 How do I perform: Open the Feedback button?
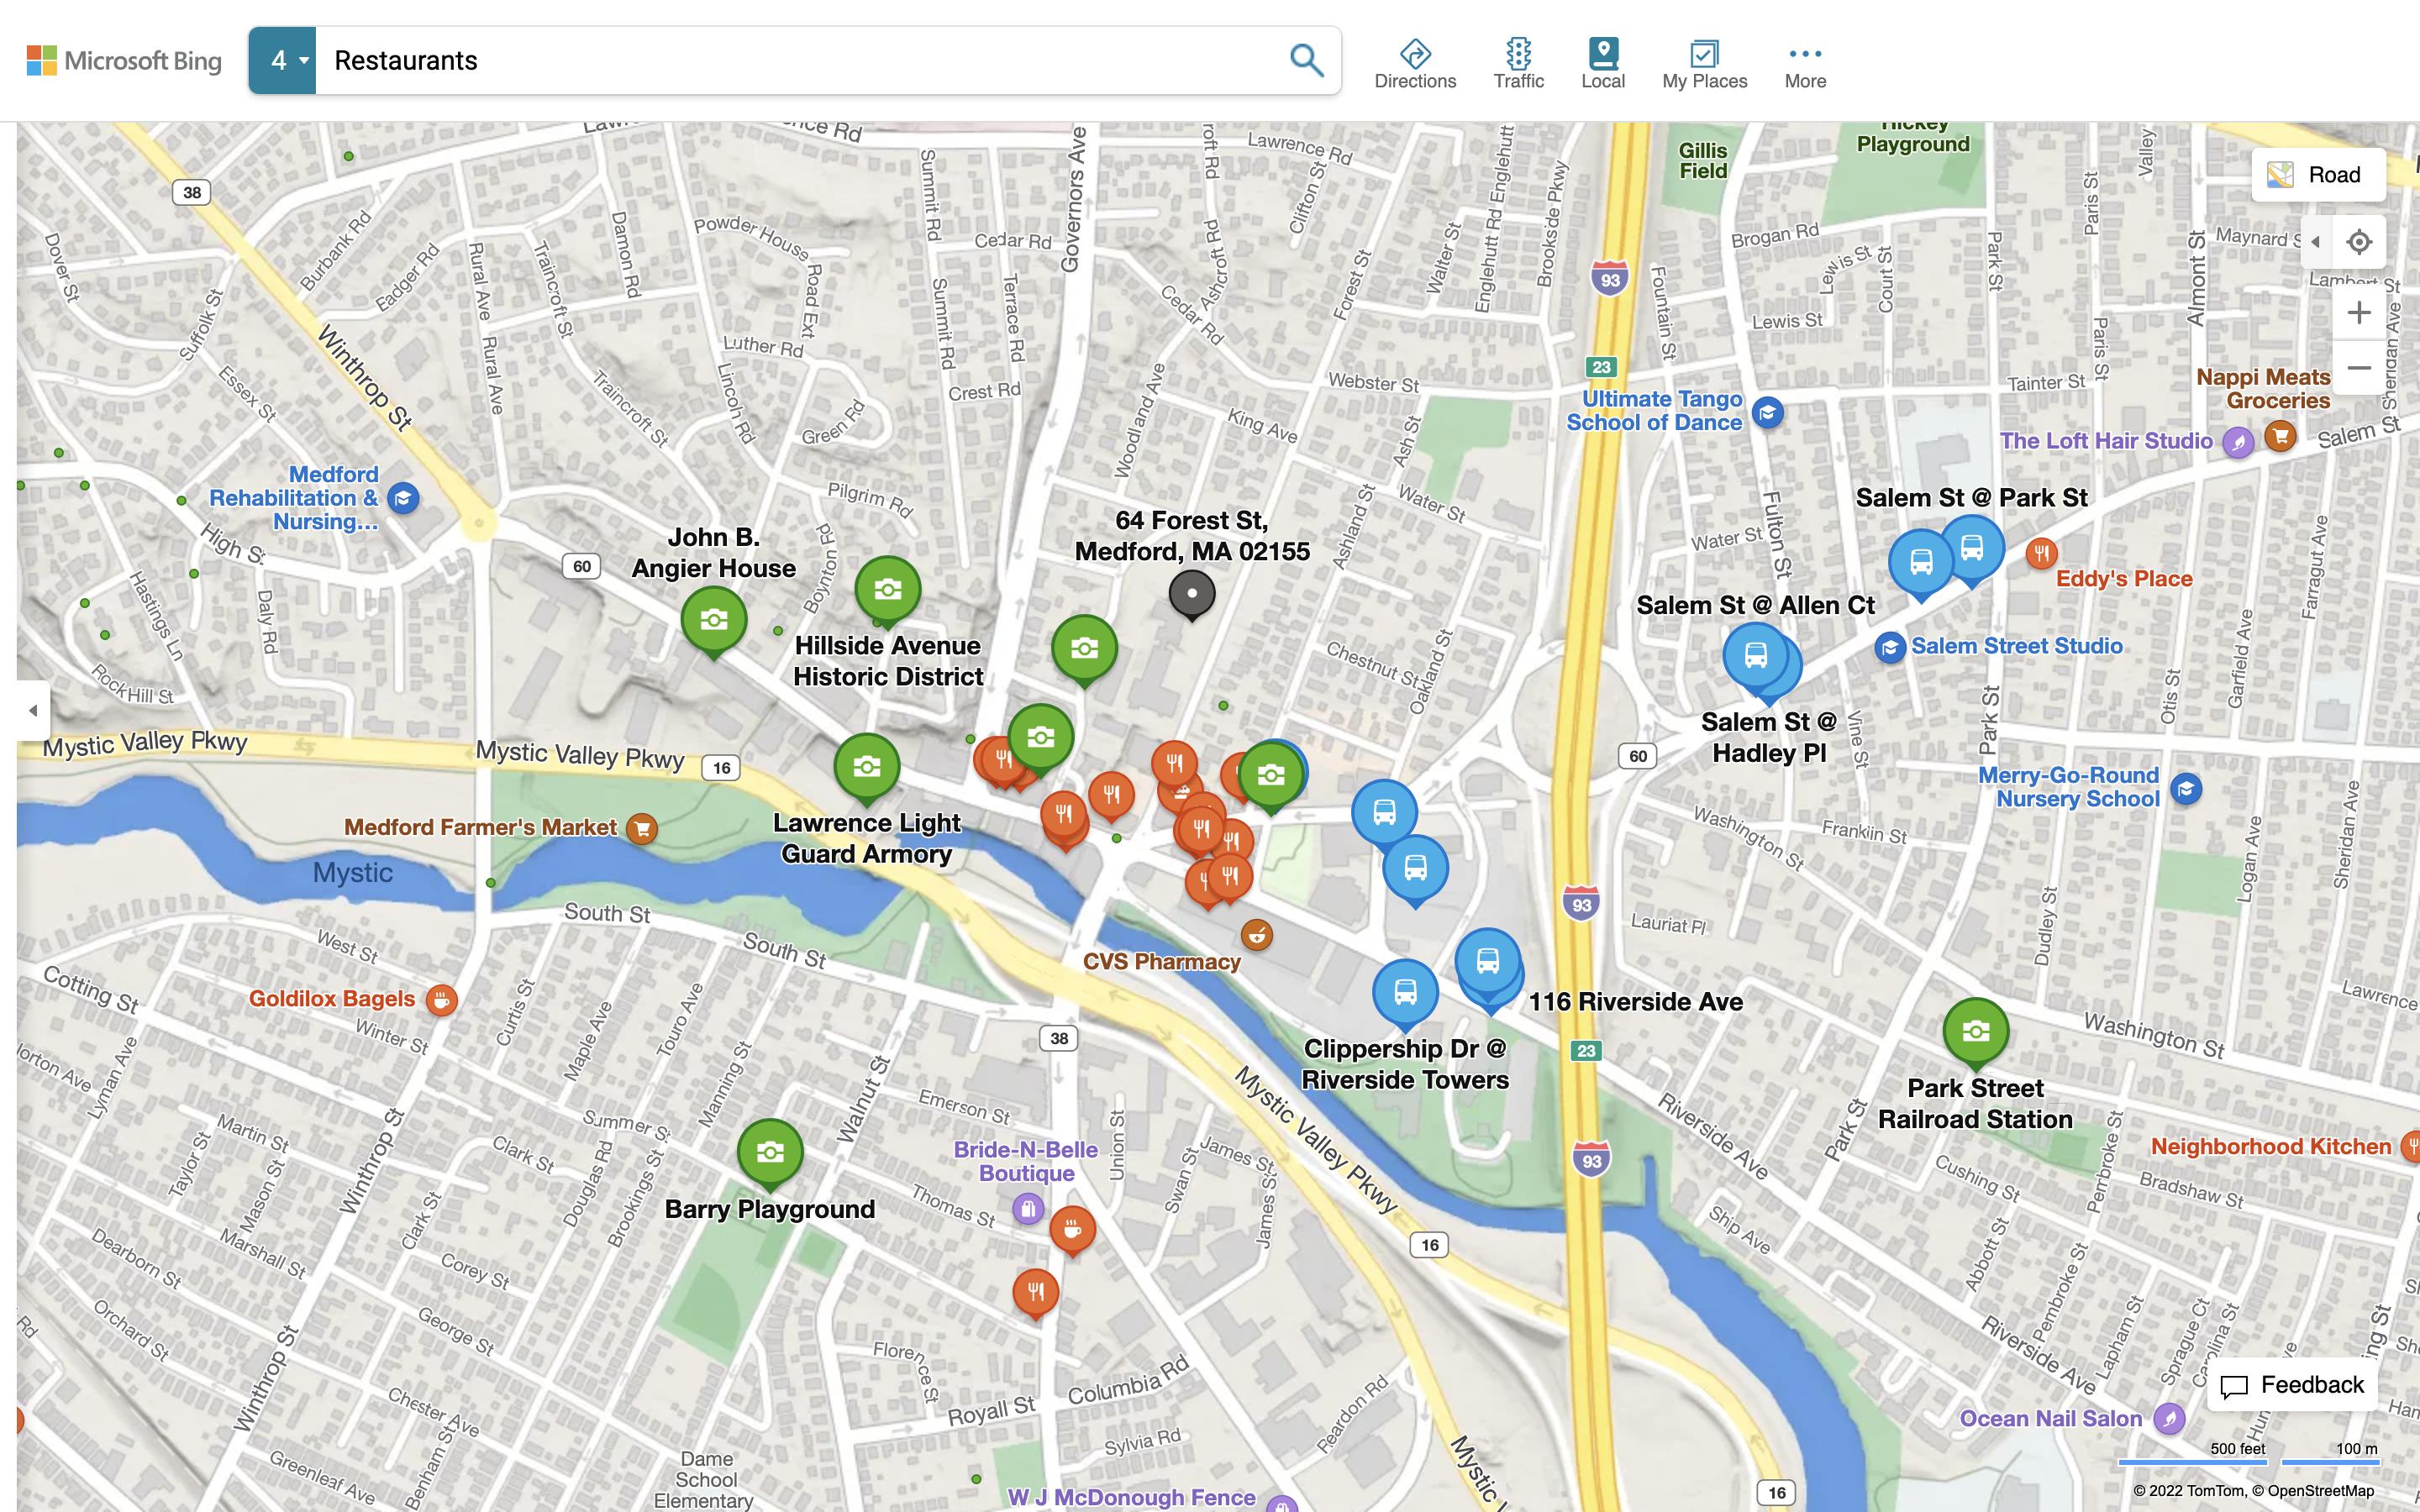coord(2292,1385)
